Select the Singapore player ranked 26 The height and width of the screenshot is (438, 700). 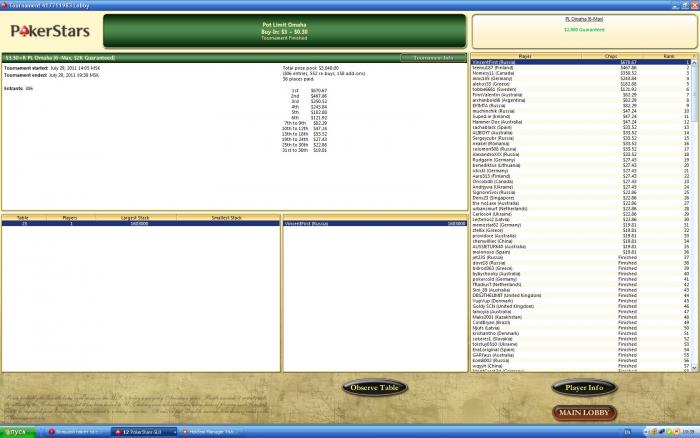(x=581, y=198)
